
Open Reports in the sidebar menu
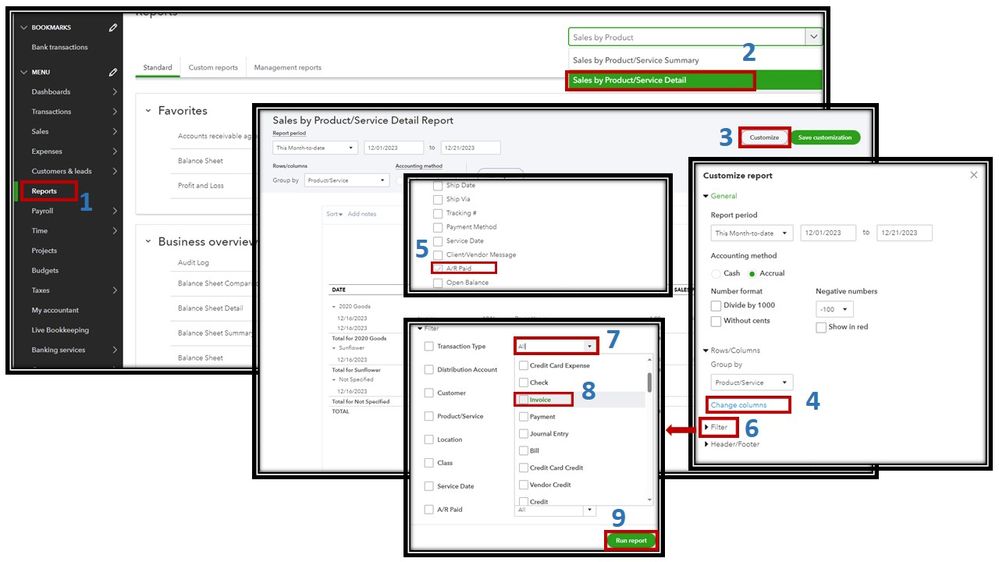point(44,191)
